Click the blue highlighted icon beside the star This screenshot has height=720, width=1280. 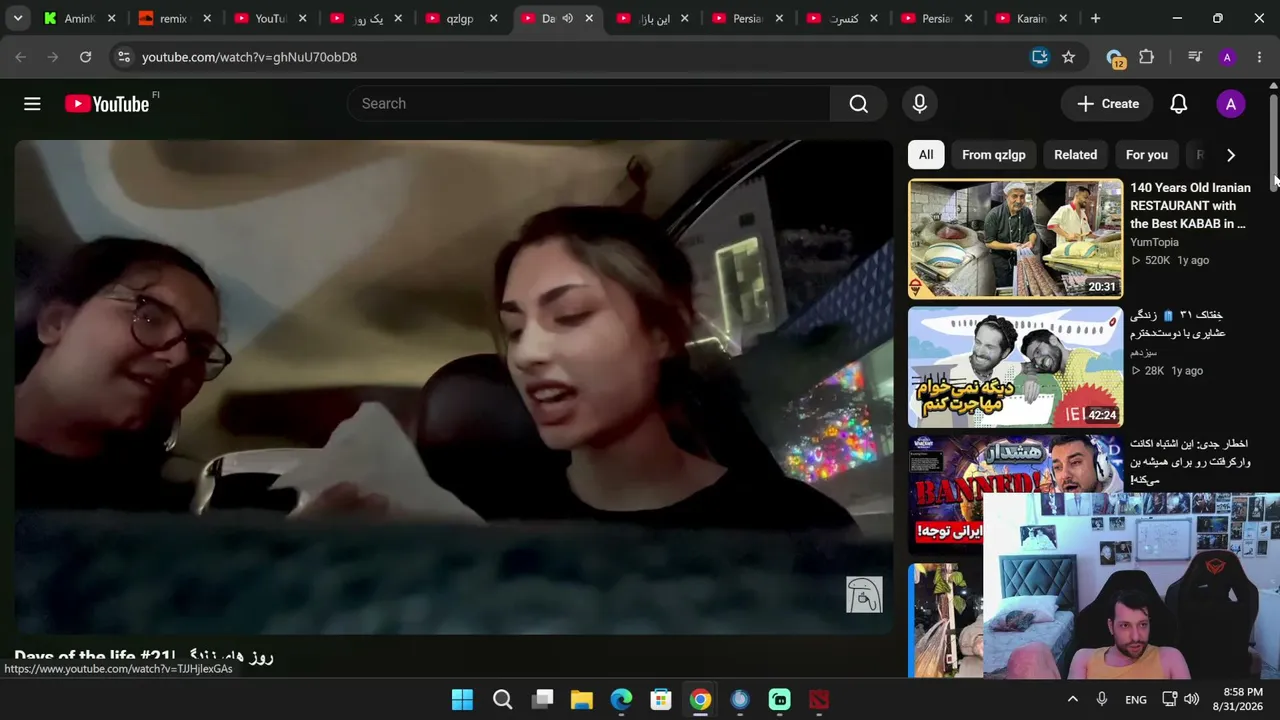pyautogui.click(x=1040, y=57)
